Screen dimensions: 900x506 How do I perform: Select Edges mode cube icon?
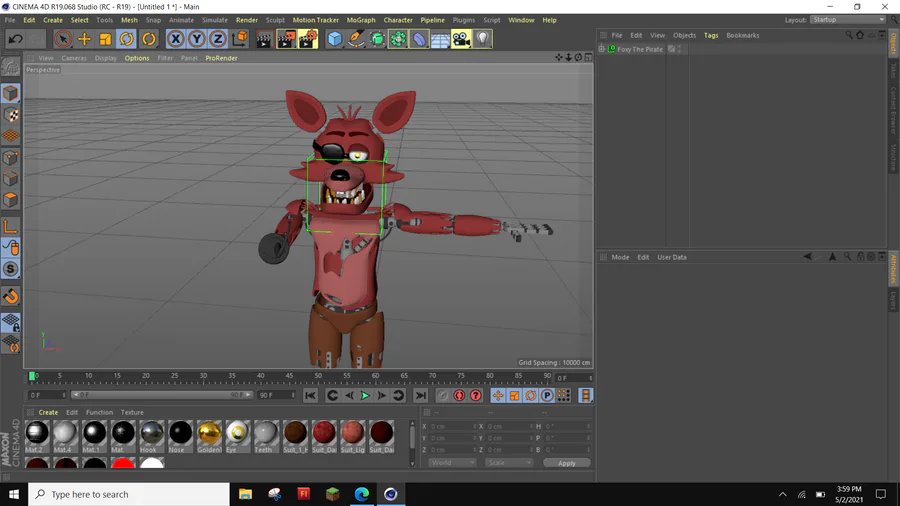point(10,178)
